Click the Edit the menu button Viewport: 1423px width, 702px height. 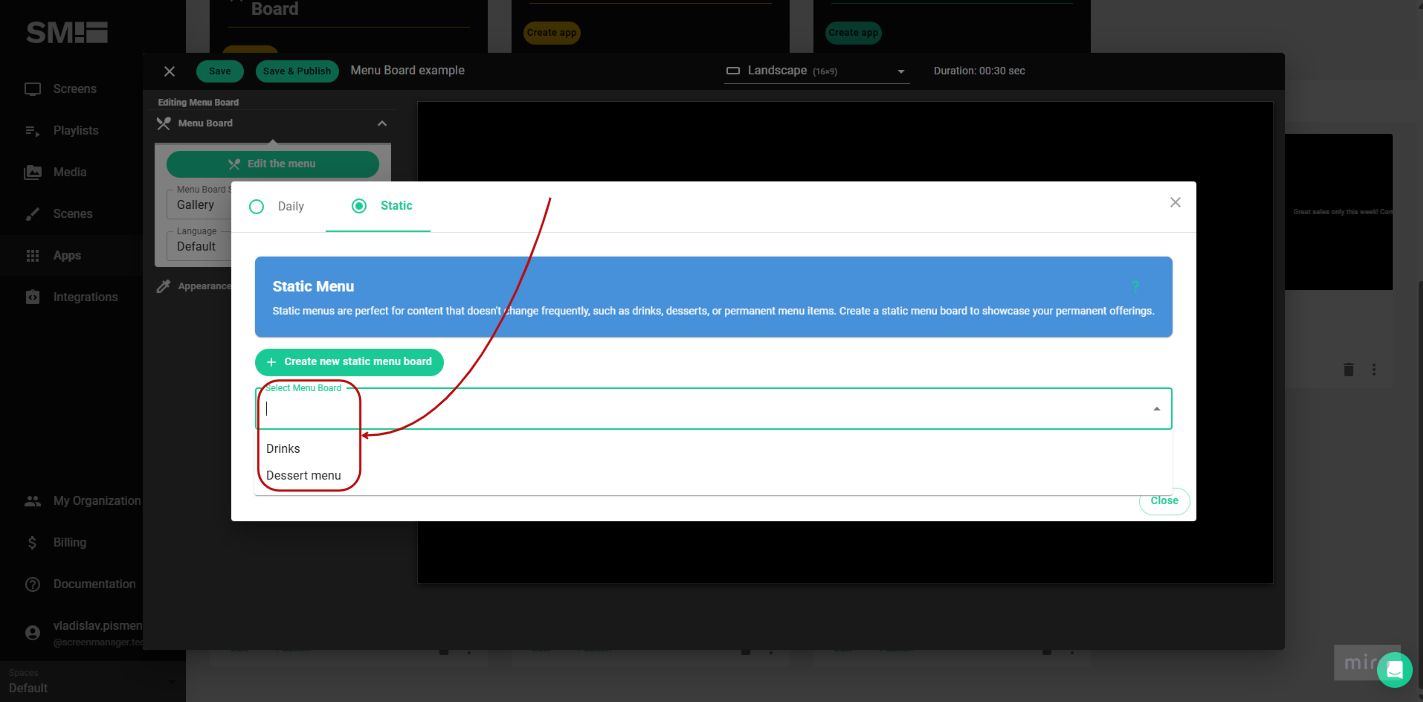273,164
